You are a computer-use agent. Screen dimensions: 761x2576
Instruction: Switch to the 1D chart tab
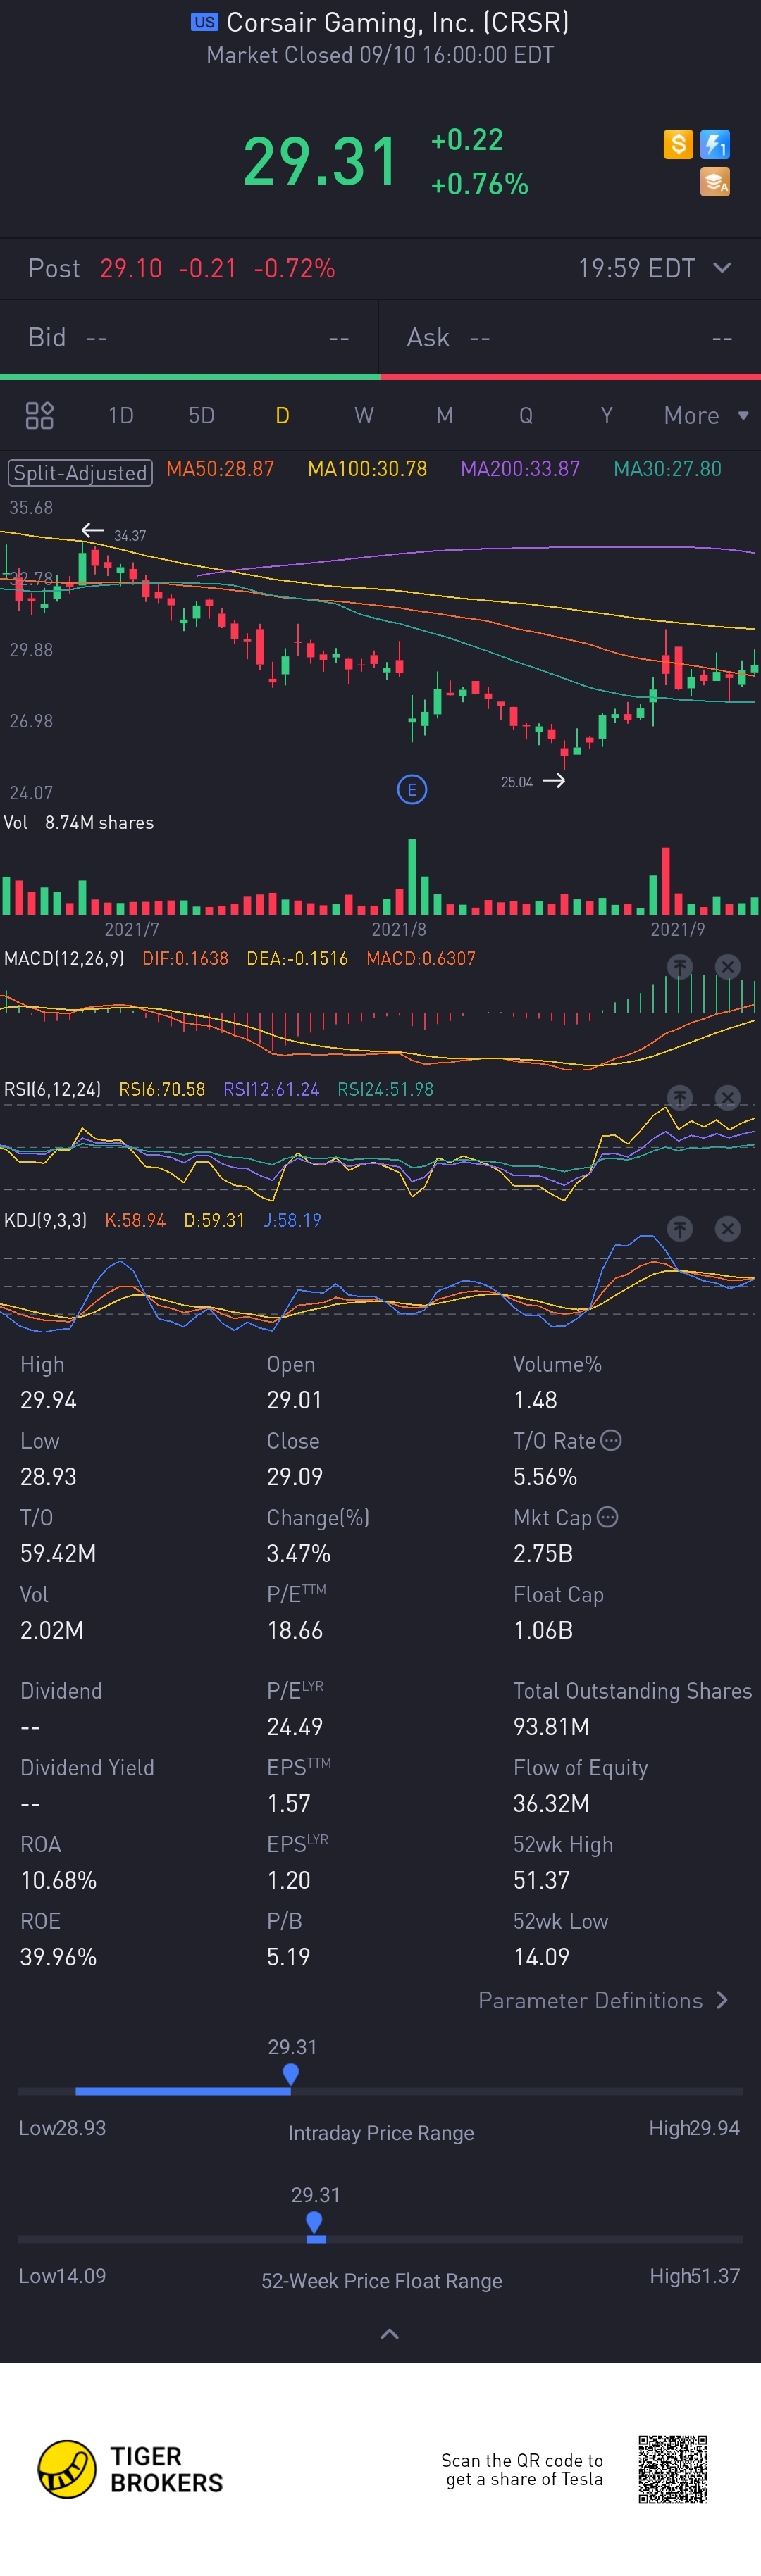click(121, 415)
